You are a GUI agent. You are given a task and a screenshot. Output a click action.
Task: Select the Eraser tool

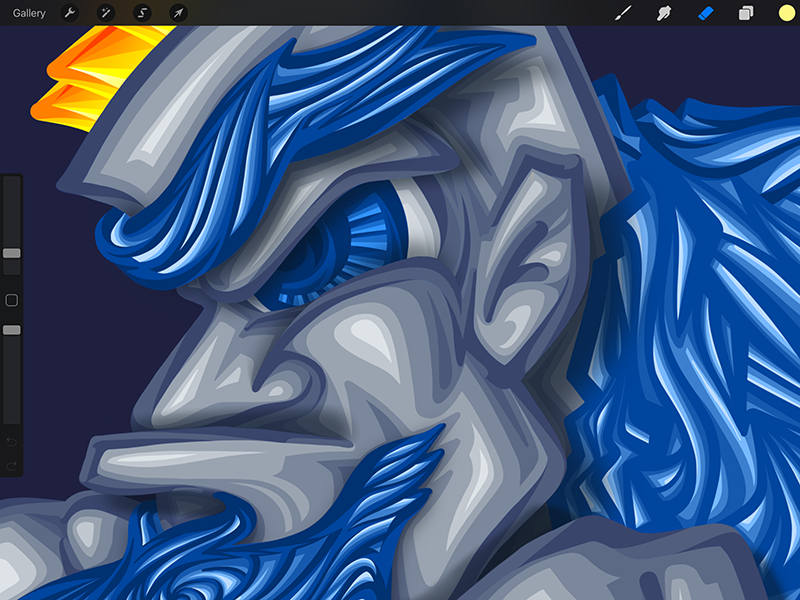click(x=705, y=13)
